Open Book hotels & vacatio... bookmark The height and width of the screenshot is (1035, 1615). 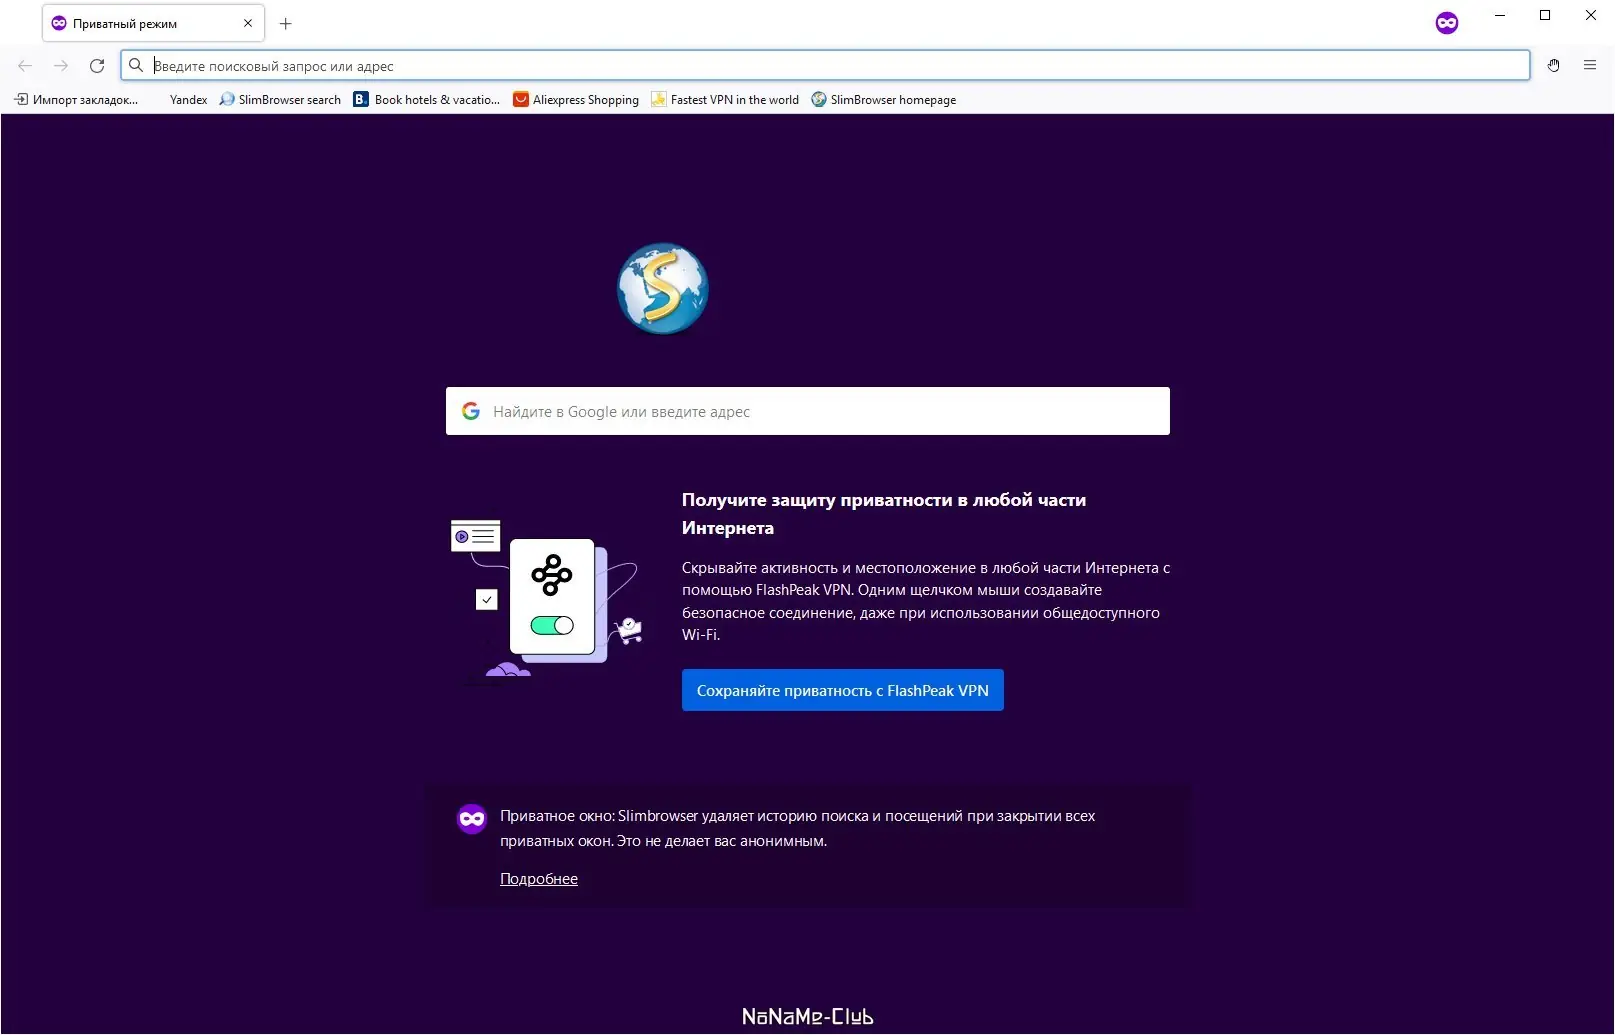[x=427, y=100]
